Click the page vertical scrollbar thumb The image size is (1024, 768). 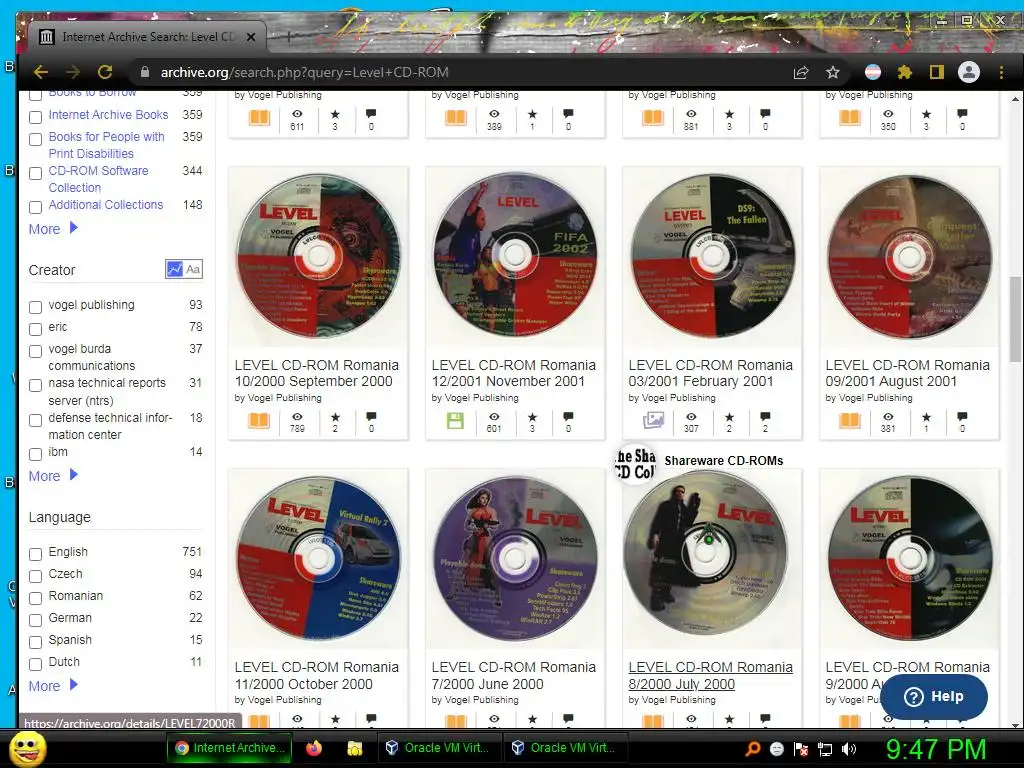1015,319
